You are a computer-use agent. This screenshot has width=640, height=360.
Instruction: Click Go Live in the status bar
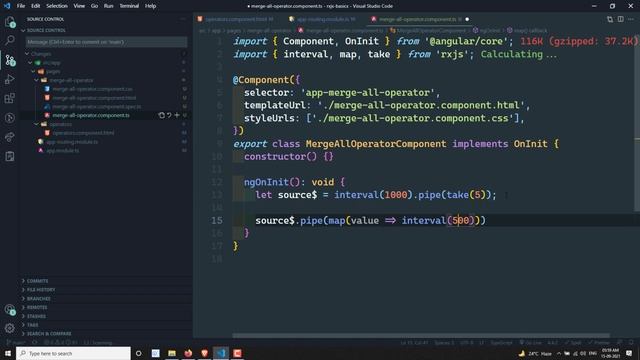[530, 343]
